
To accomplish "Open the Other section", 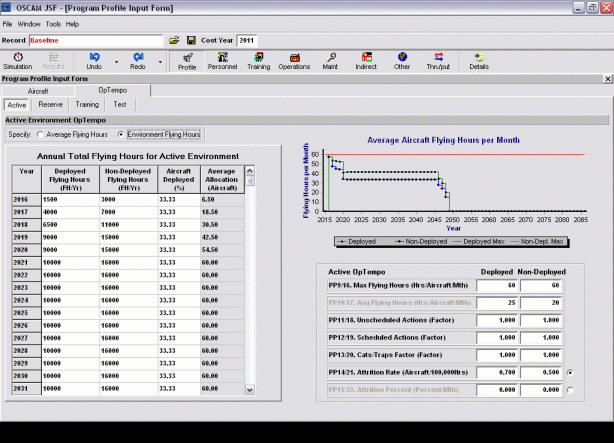I will [402, 61].
